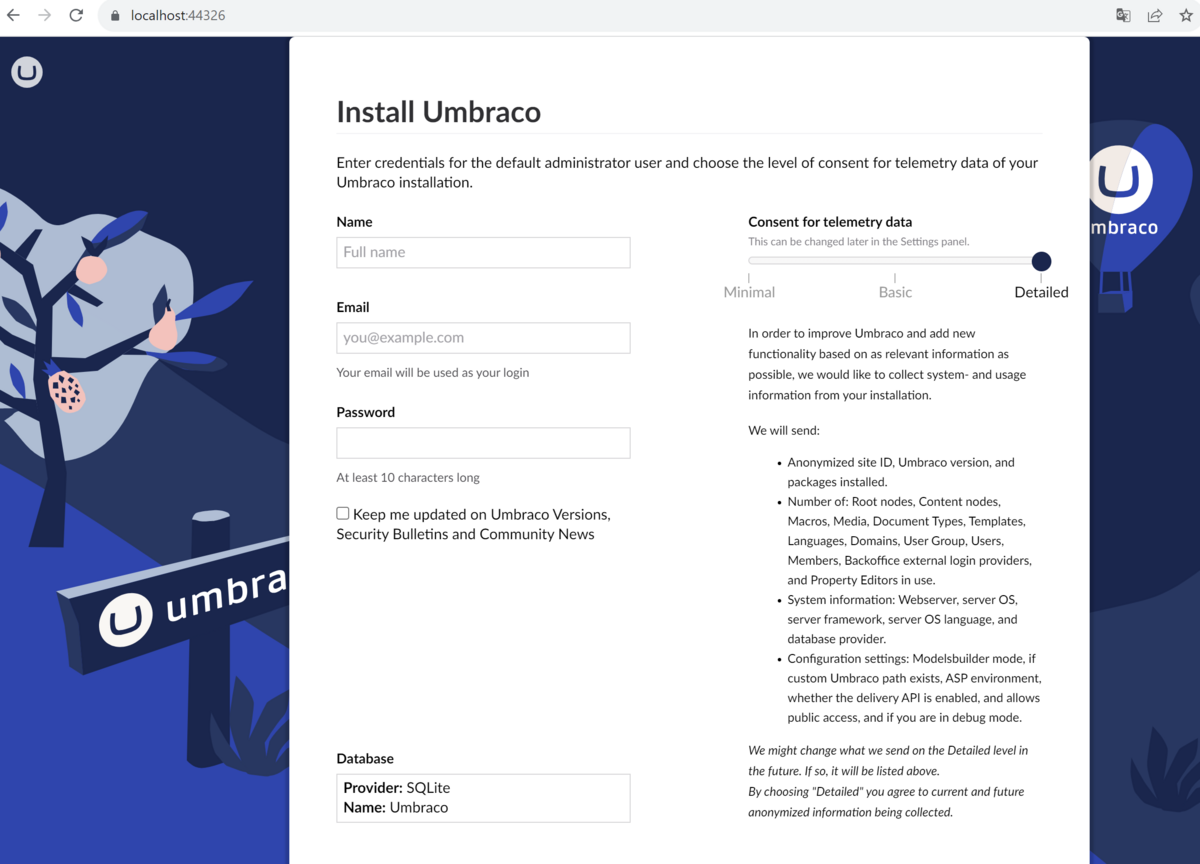Click the Password input field
This screenshot has width=1200, height=864.
click(483, 443)
